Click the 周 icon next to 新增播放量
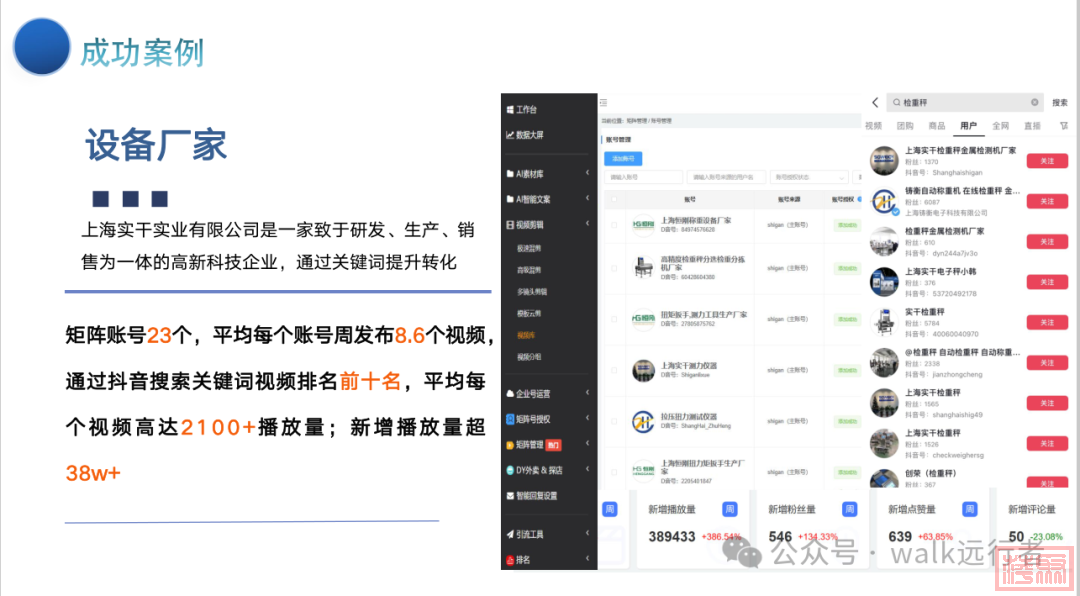This screenshot has width=1080, height=596. click(x=729, y=509)
